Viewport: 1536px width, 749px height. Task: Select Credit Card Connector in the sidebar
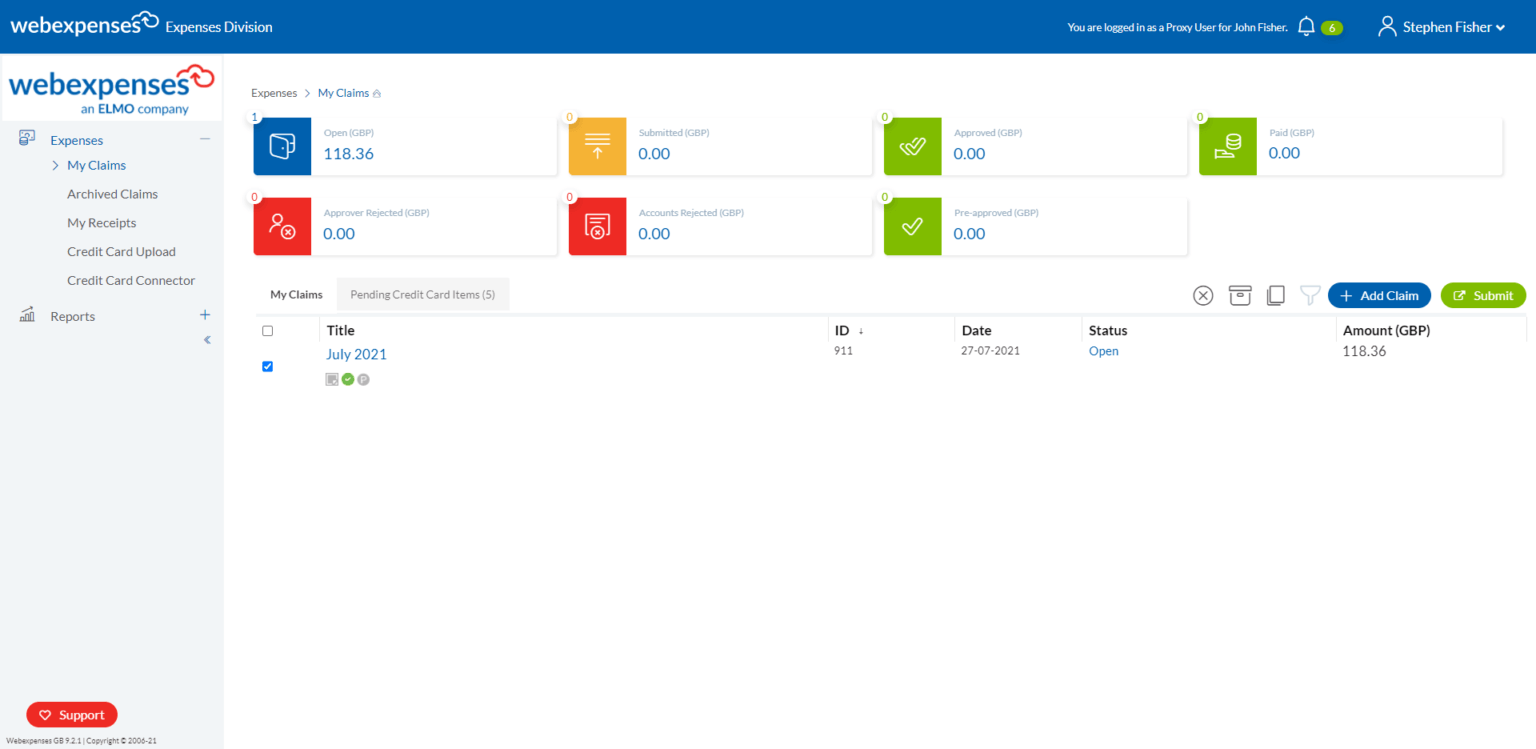tap(131, 280)
